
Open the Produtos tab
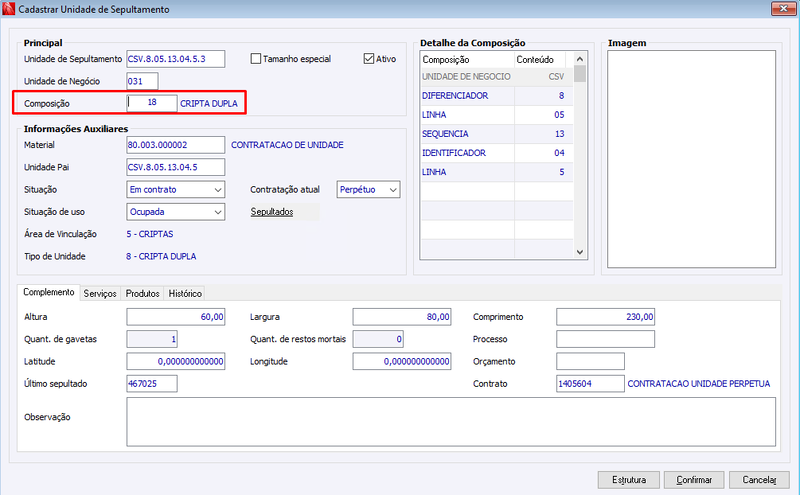[142, 293]
